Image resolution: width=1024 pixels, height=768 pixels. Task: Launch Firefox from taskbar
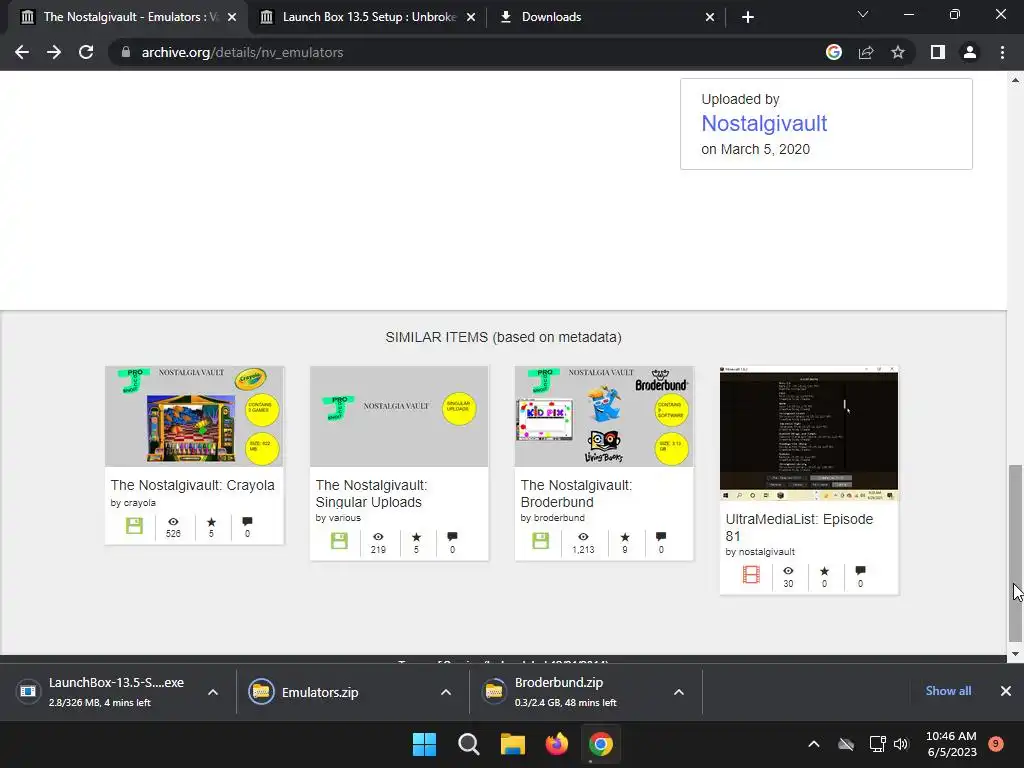tap(557, 744)
